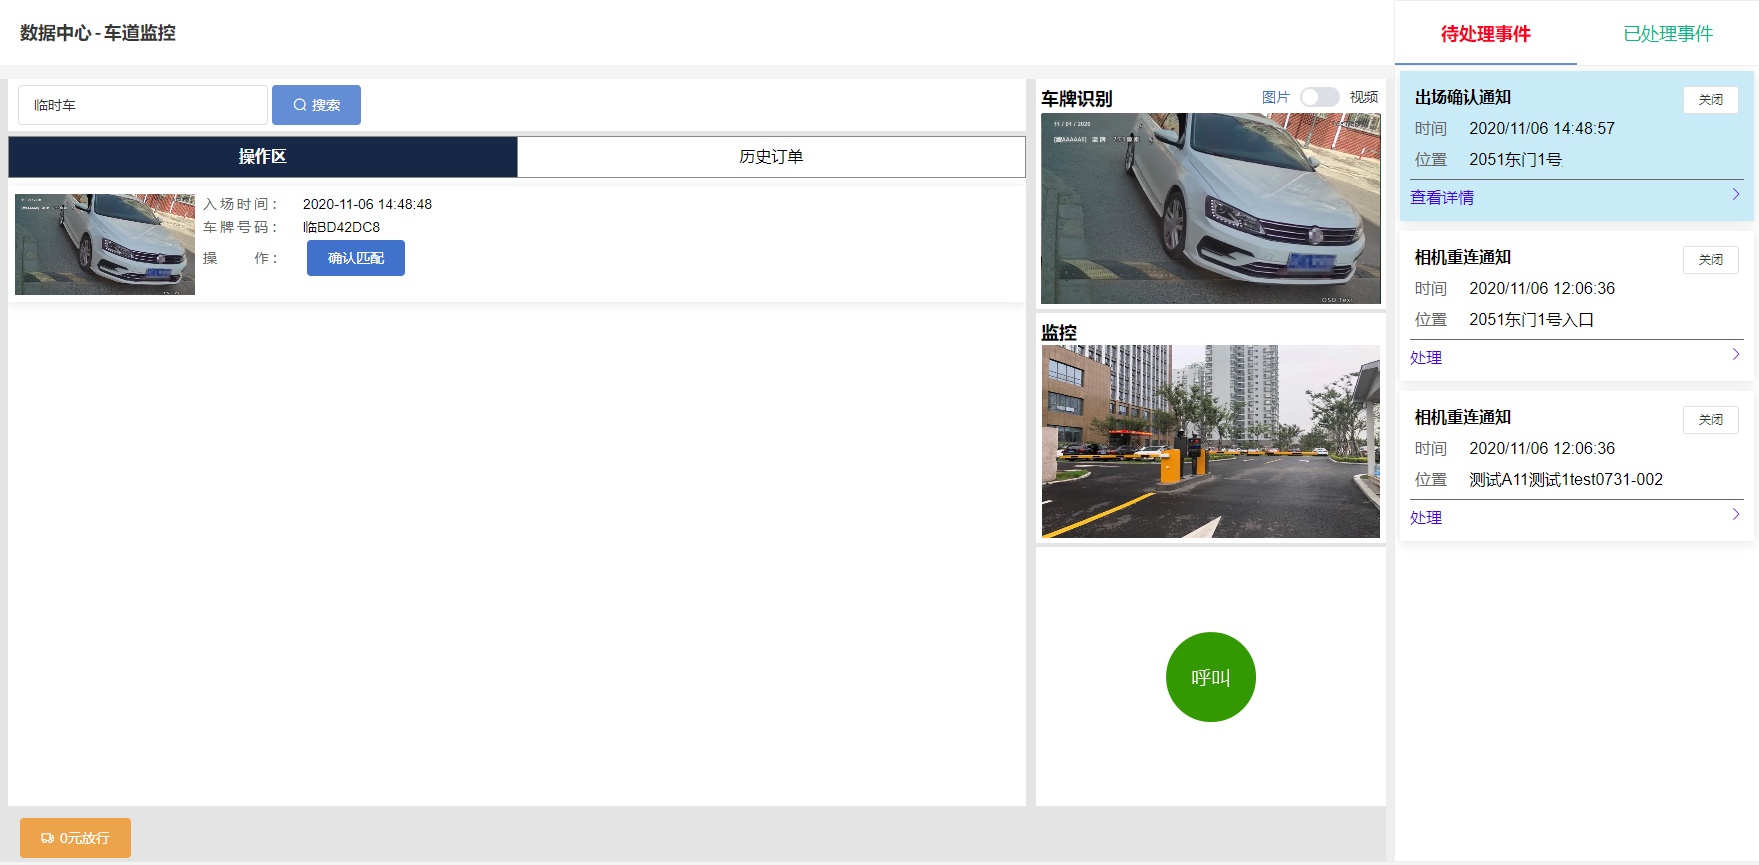
Task: Select the 操作区 tab
Action: (262, 157)
